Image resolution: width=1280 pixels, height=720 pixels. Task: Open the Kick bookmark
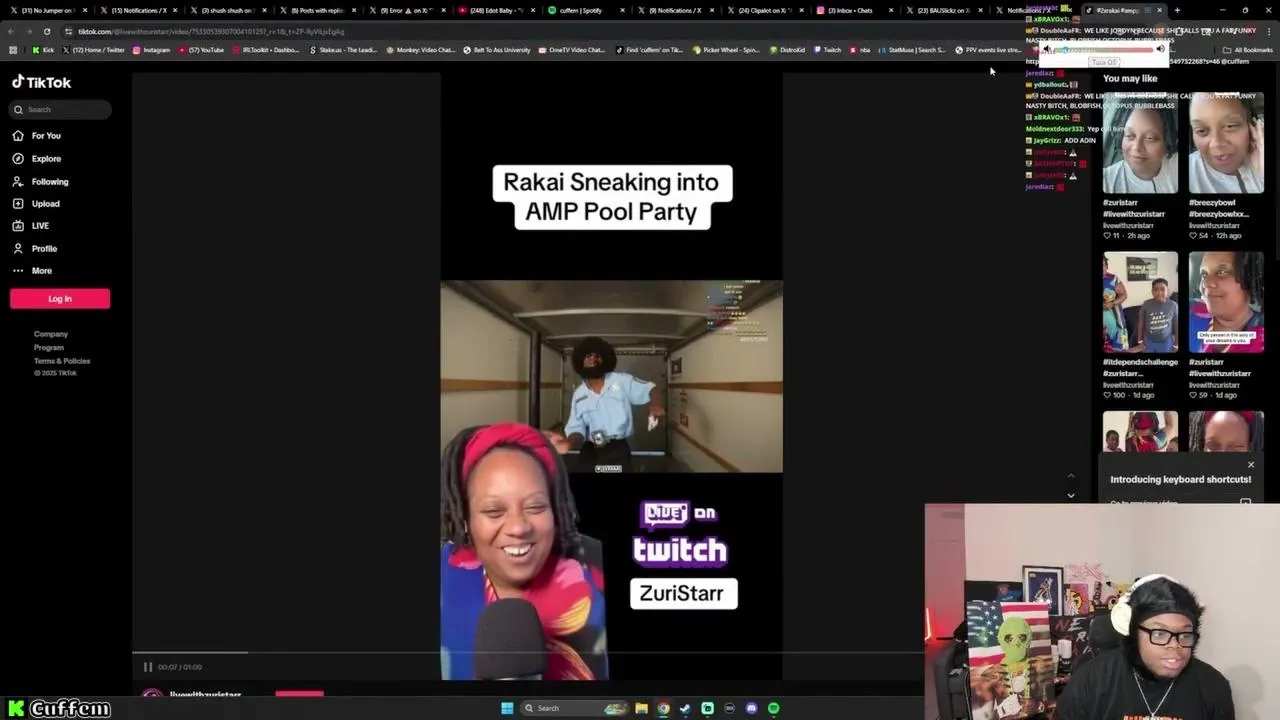point(43,50)
